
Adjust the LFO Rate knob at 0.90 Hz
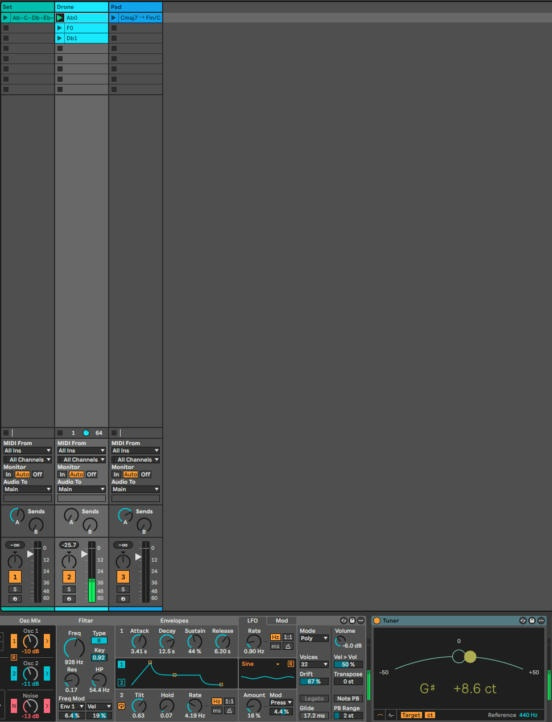pyautogui.click(x=254, y=641)
